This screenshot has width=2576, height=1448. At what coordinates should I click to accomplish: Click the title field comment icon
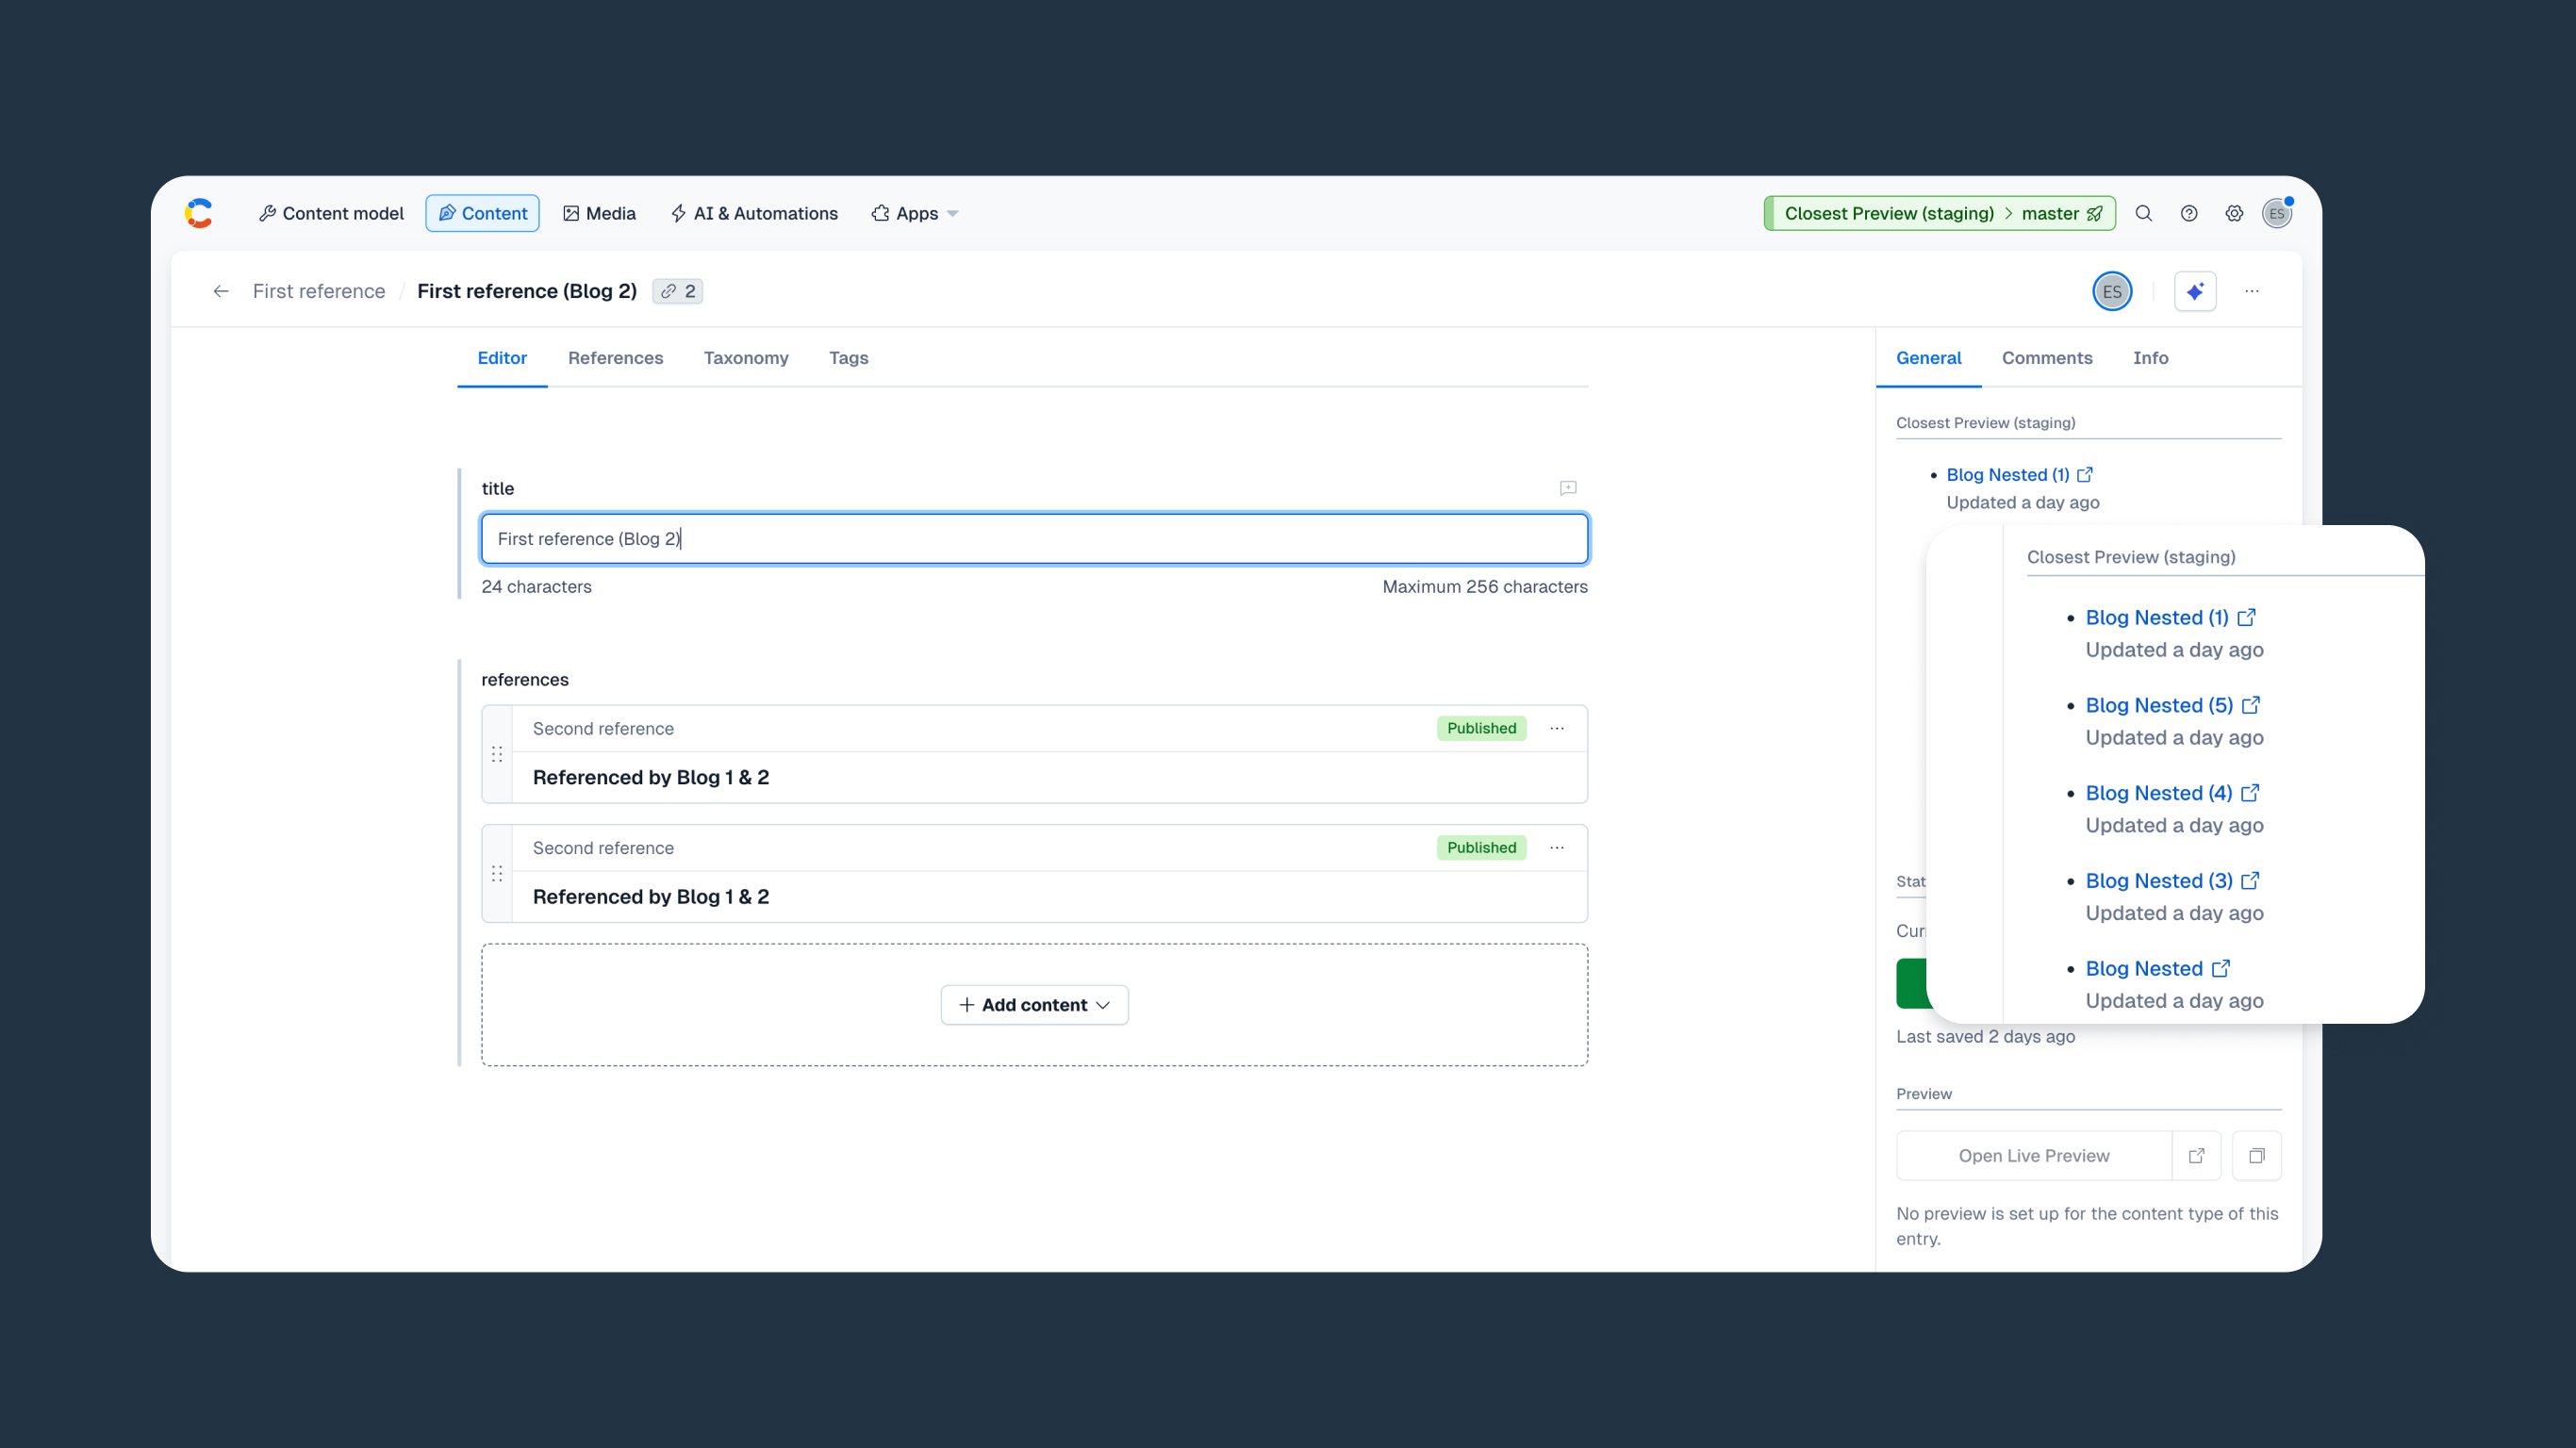[x=1567, y=488]
